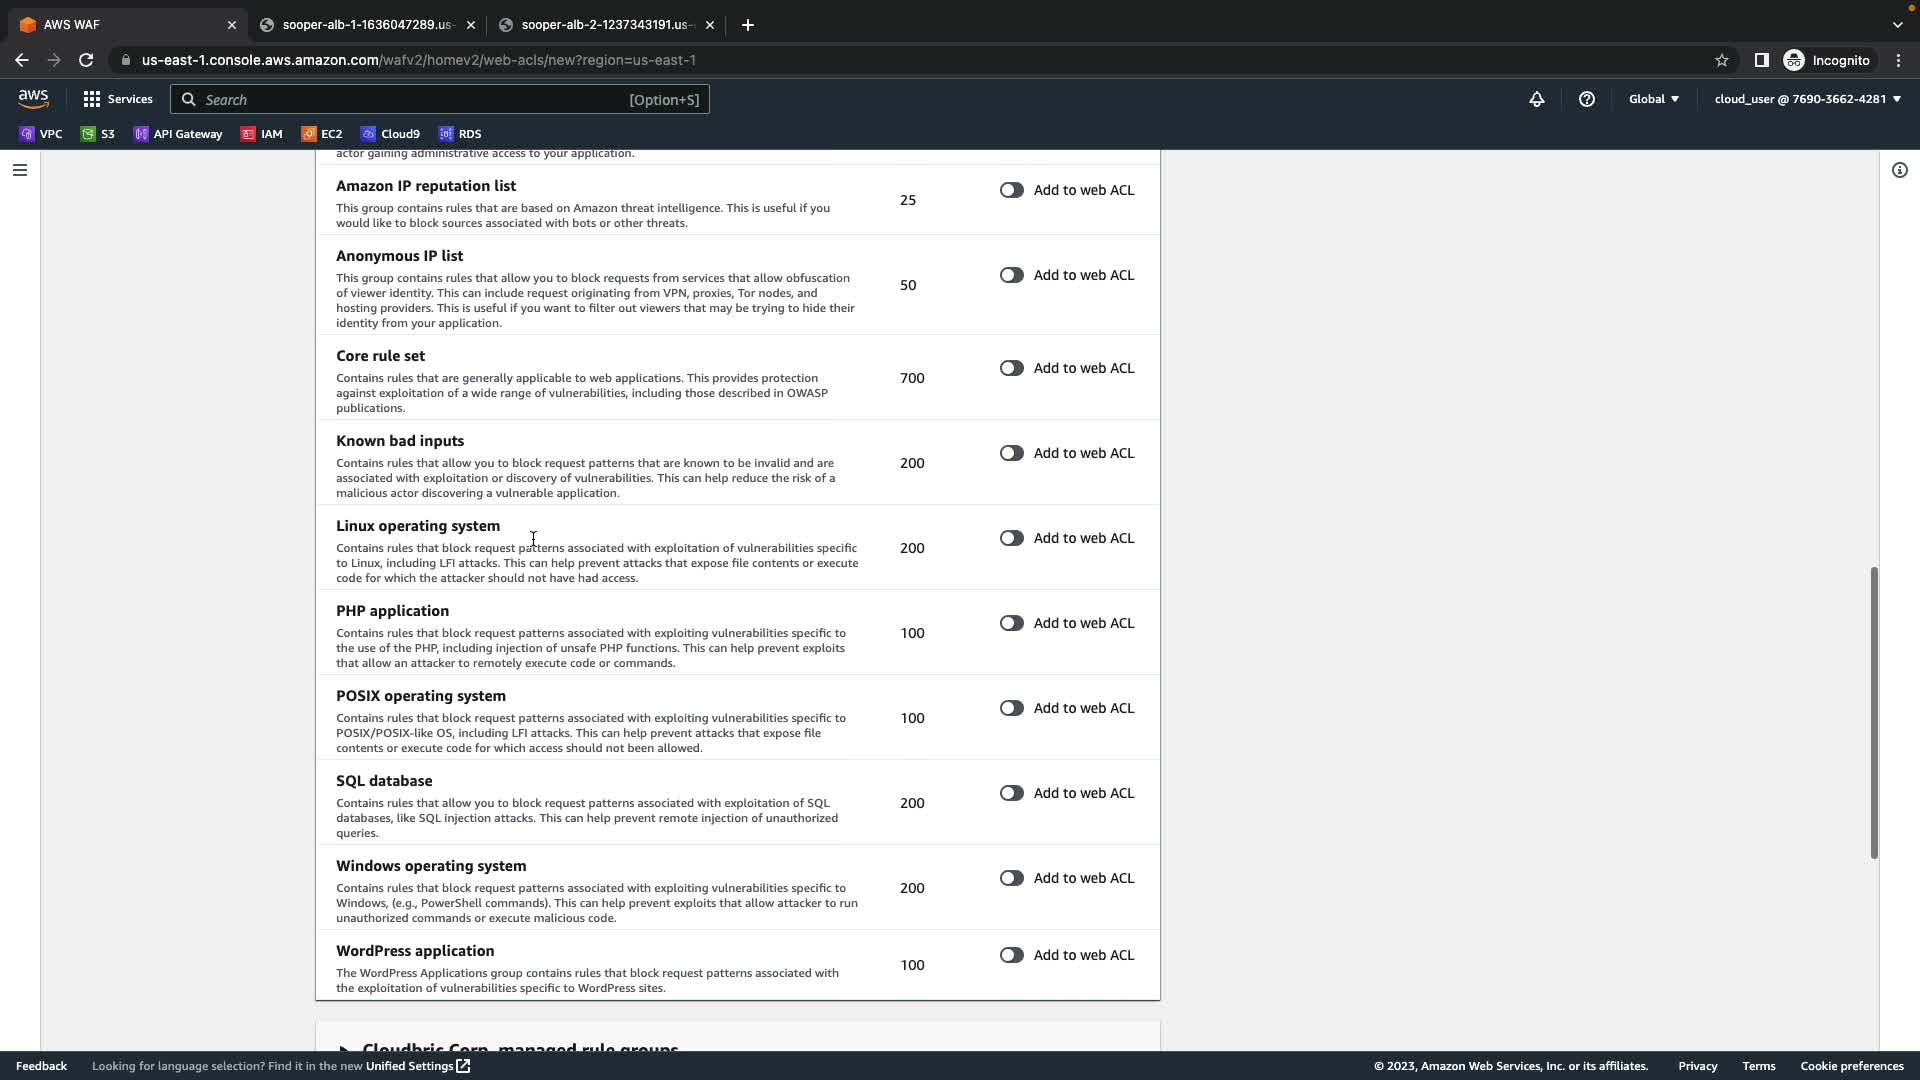Click the info panel icon
Image resolution: width=1920 pixels, height=1080 pixels.
[x=1899, y=170]
